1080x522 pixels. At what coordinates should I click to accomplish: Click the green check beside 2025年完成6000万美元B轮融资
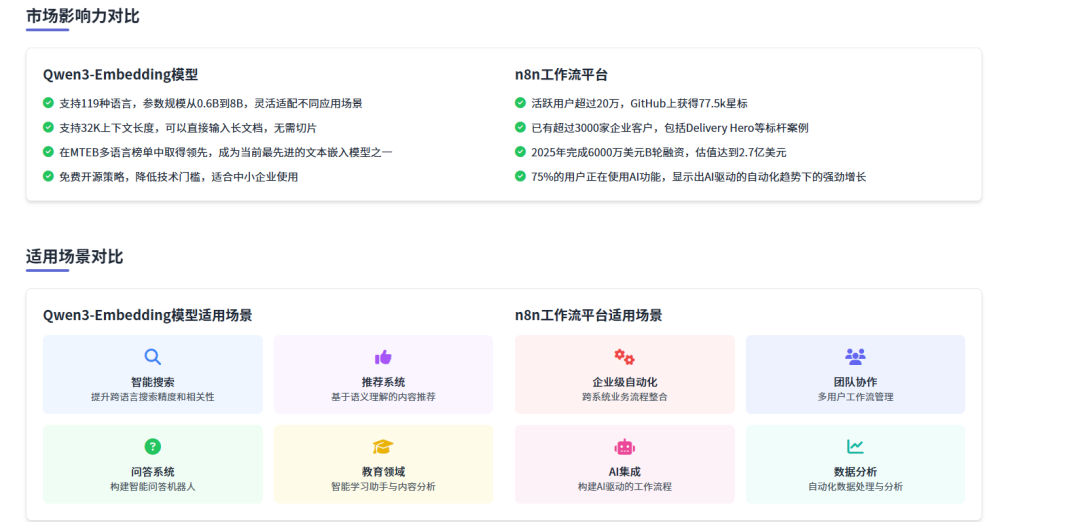tap(520, 152)
